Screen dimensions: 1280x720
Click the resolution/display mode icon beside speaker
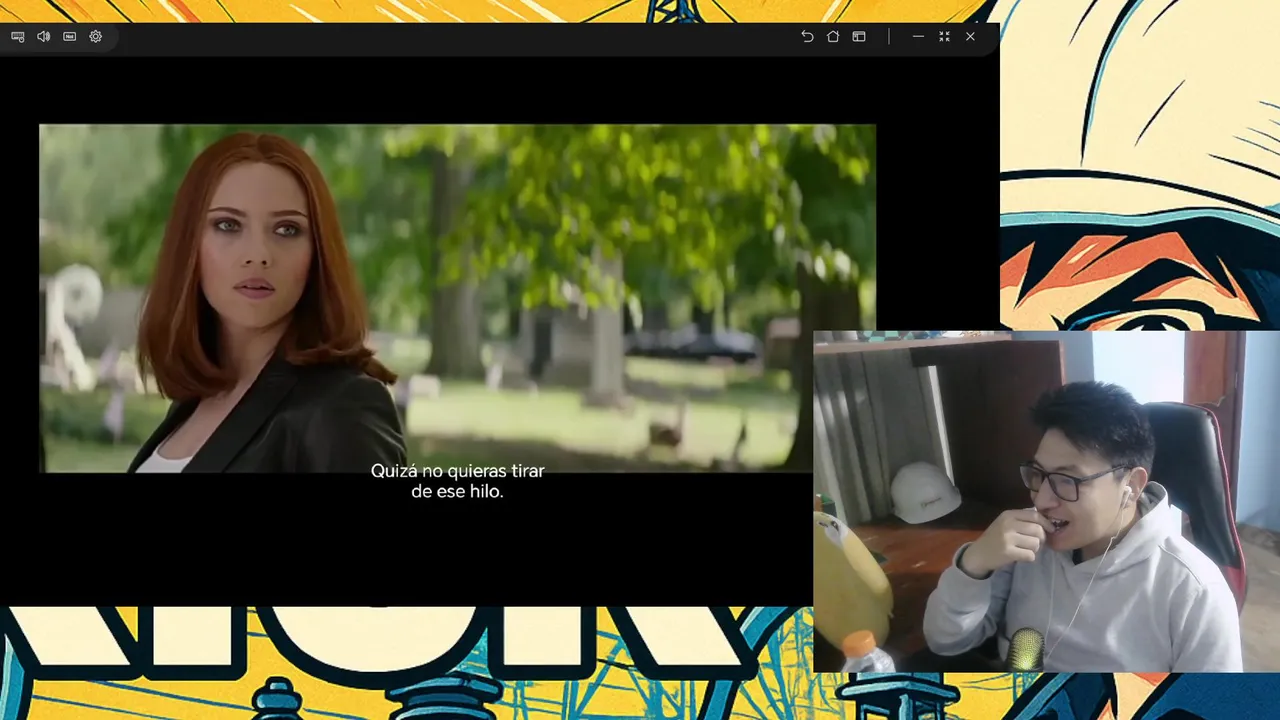click(x=70, y=36)
